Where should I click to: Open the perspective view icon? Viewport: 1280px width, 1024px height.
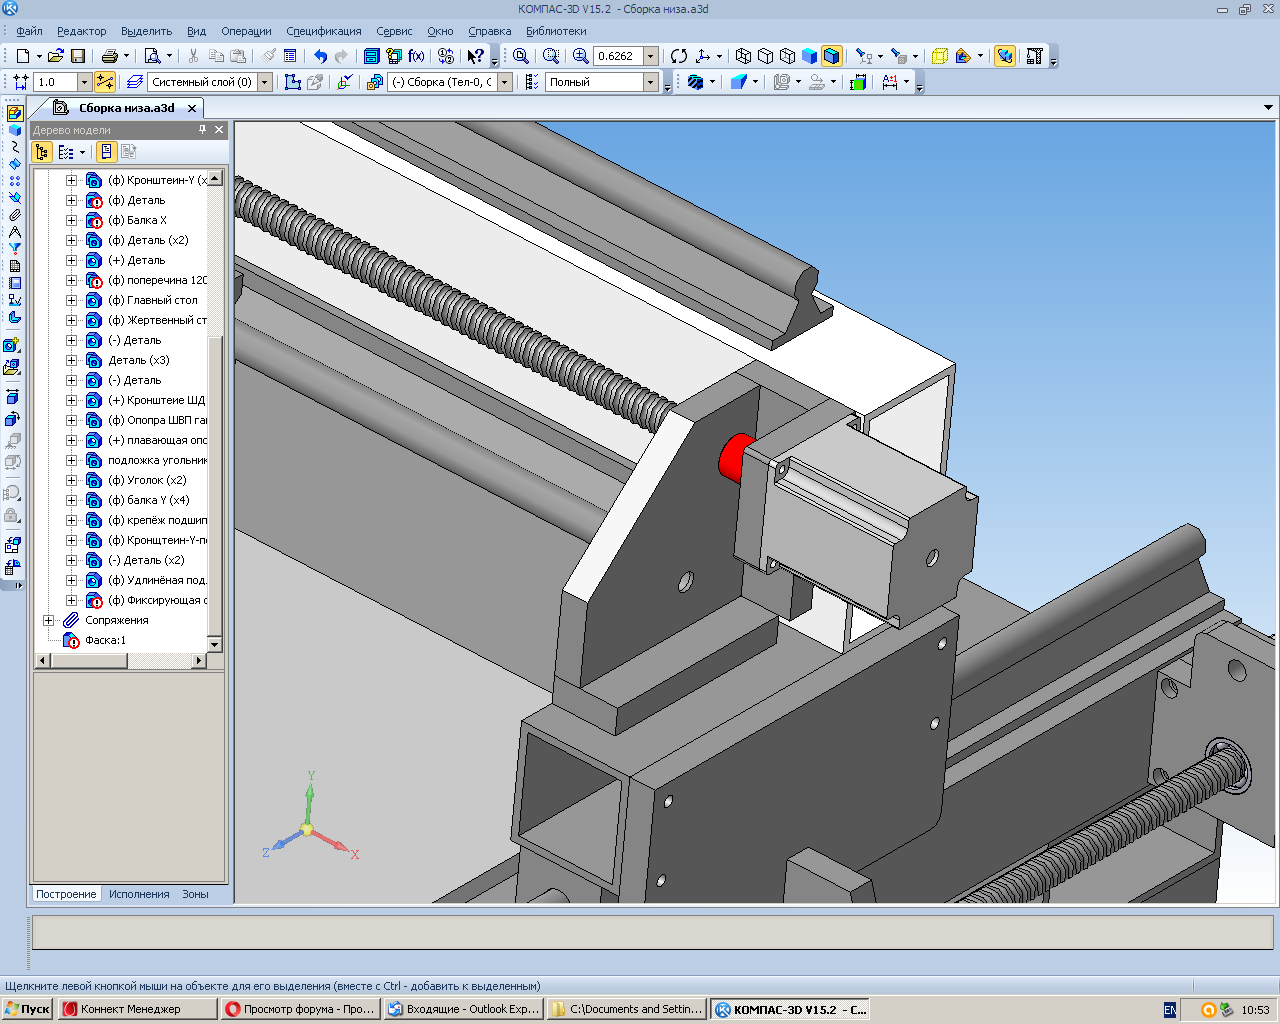point(939,56)
